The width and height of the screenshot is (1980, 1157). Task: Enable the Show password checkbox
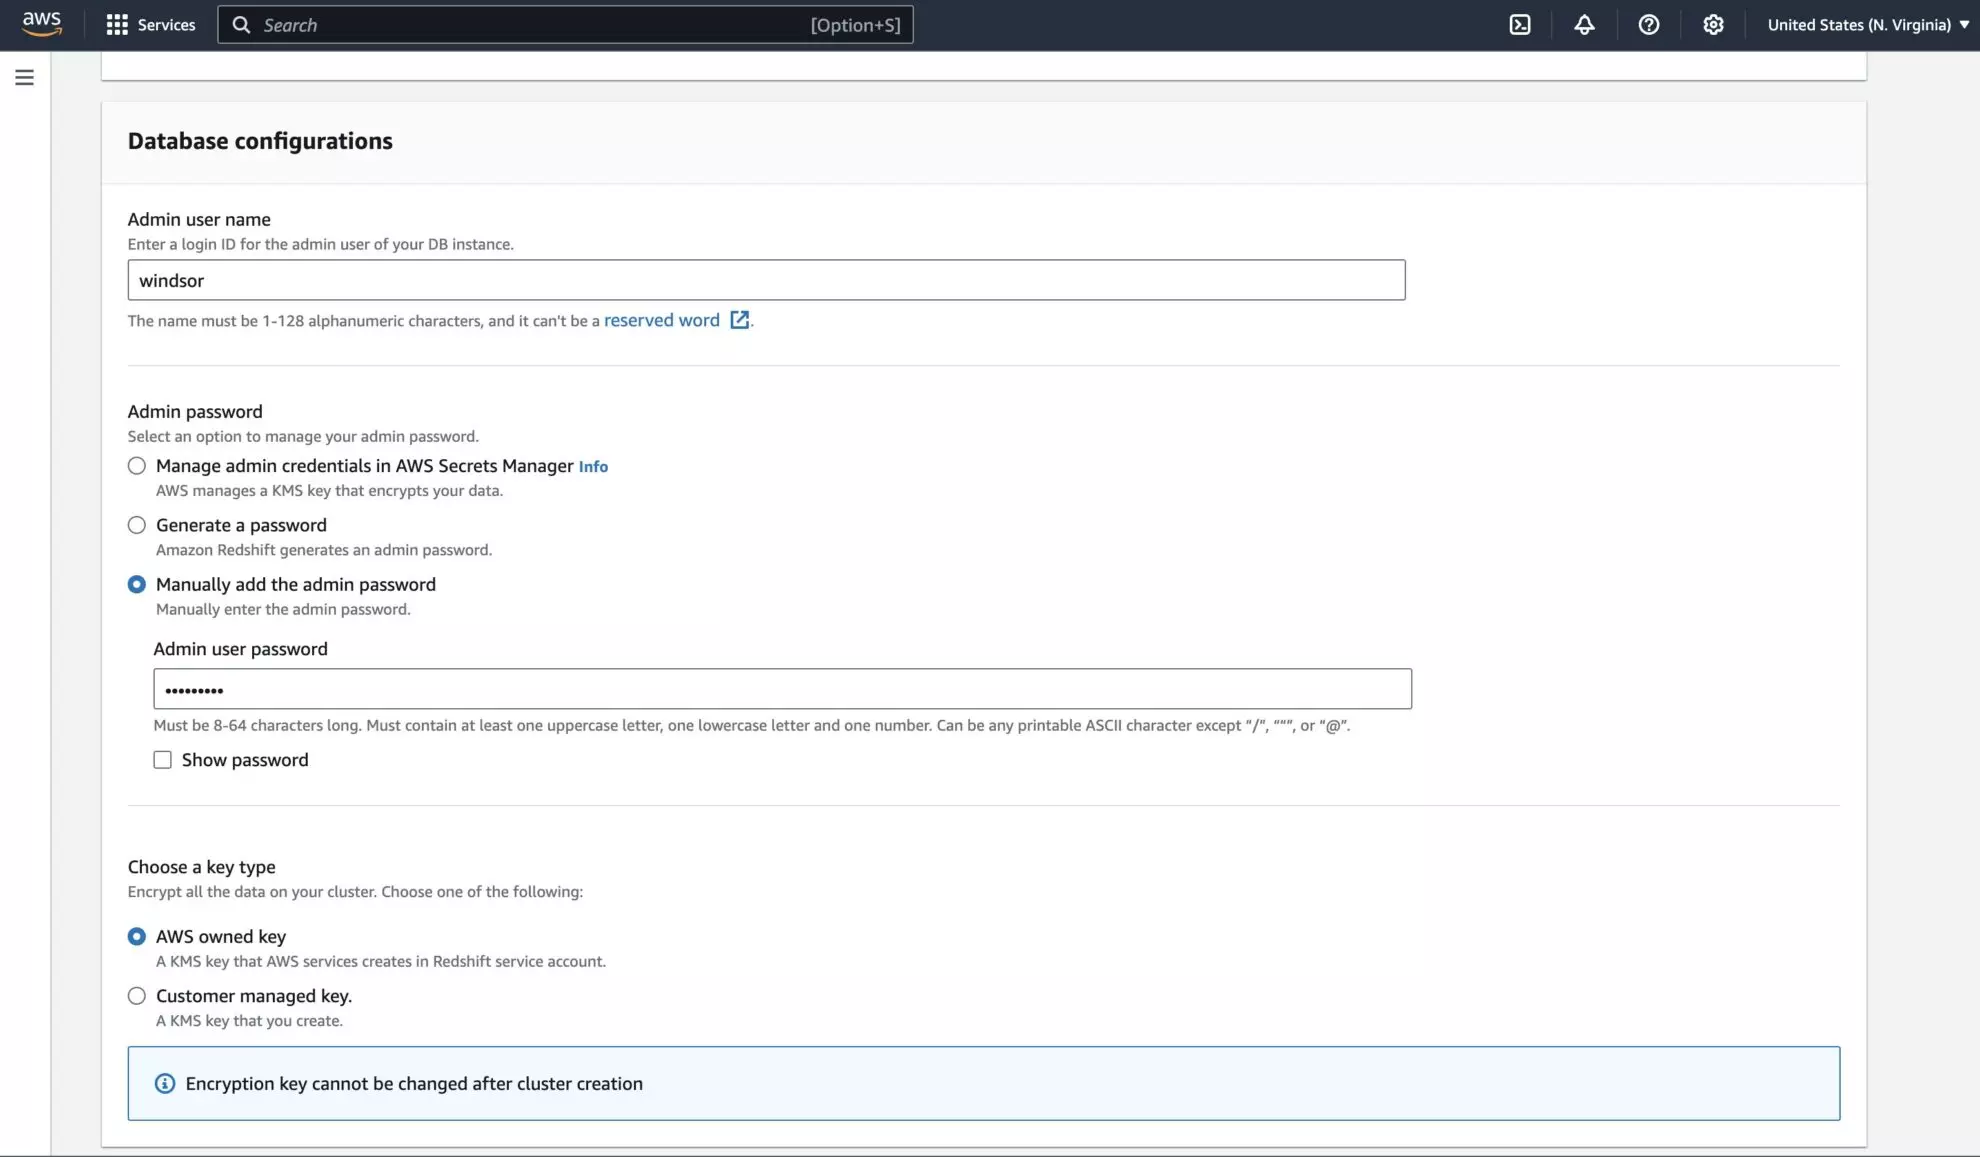click(x=162, y=760)
